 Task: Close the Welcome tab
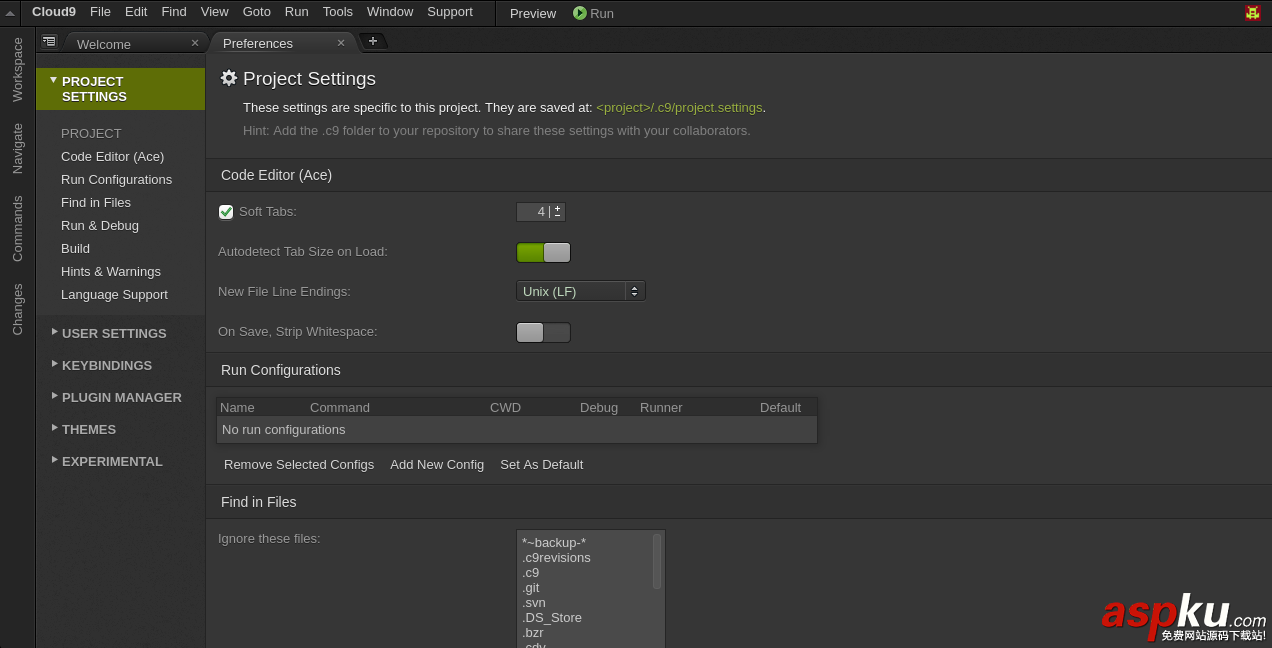pos(195,43)
